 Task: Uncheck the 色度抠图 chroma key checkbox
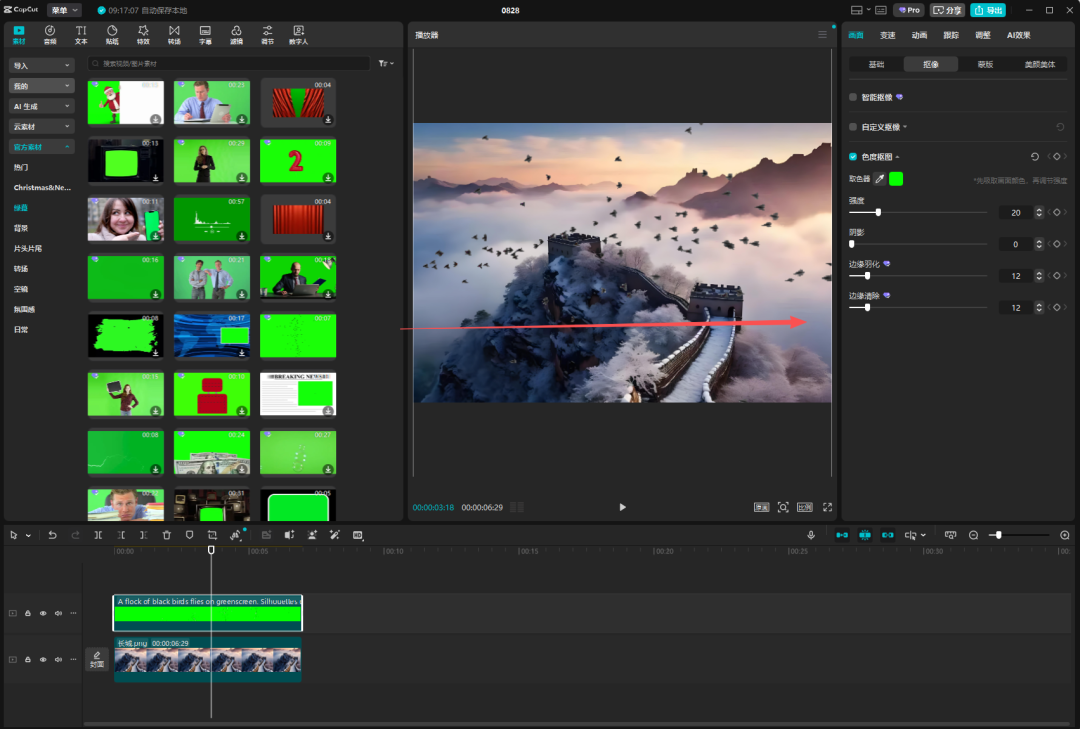(x=853, y=157)
